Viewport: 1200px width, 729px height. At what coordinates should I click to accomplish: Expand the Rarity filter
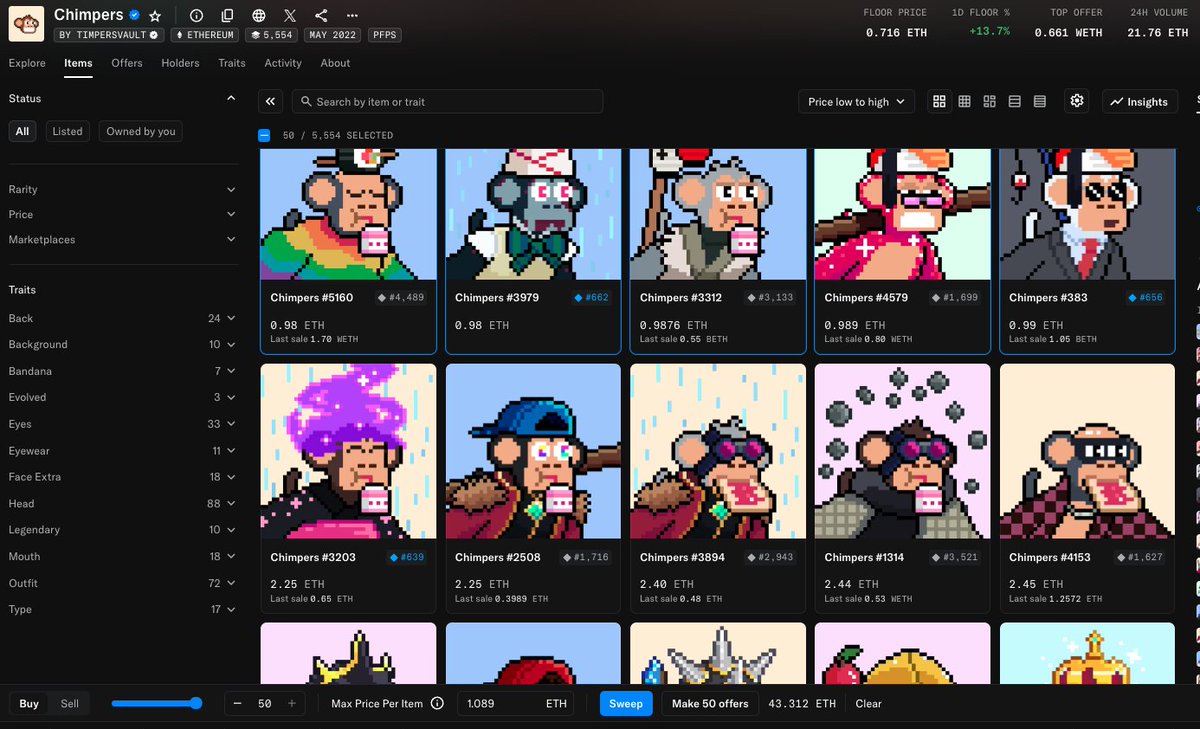click(x=122, y=189)
